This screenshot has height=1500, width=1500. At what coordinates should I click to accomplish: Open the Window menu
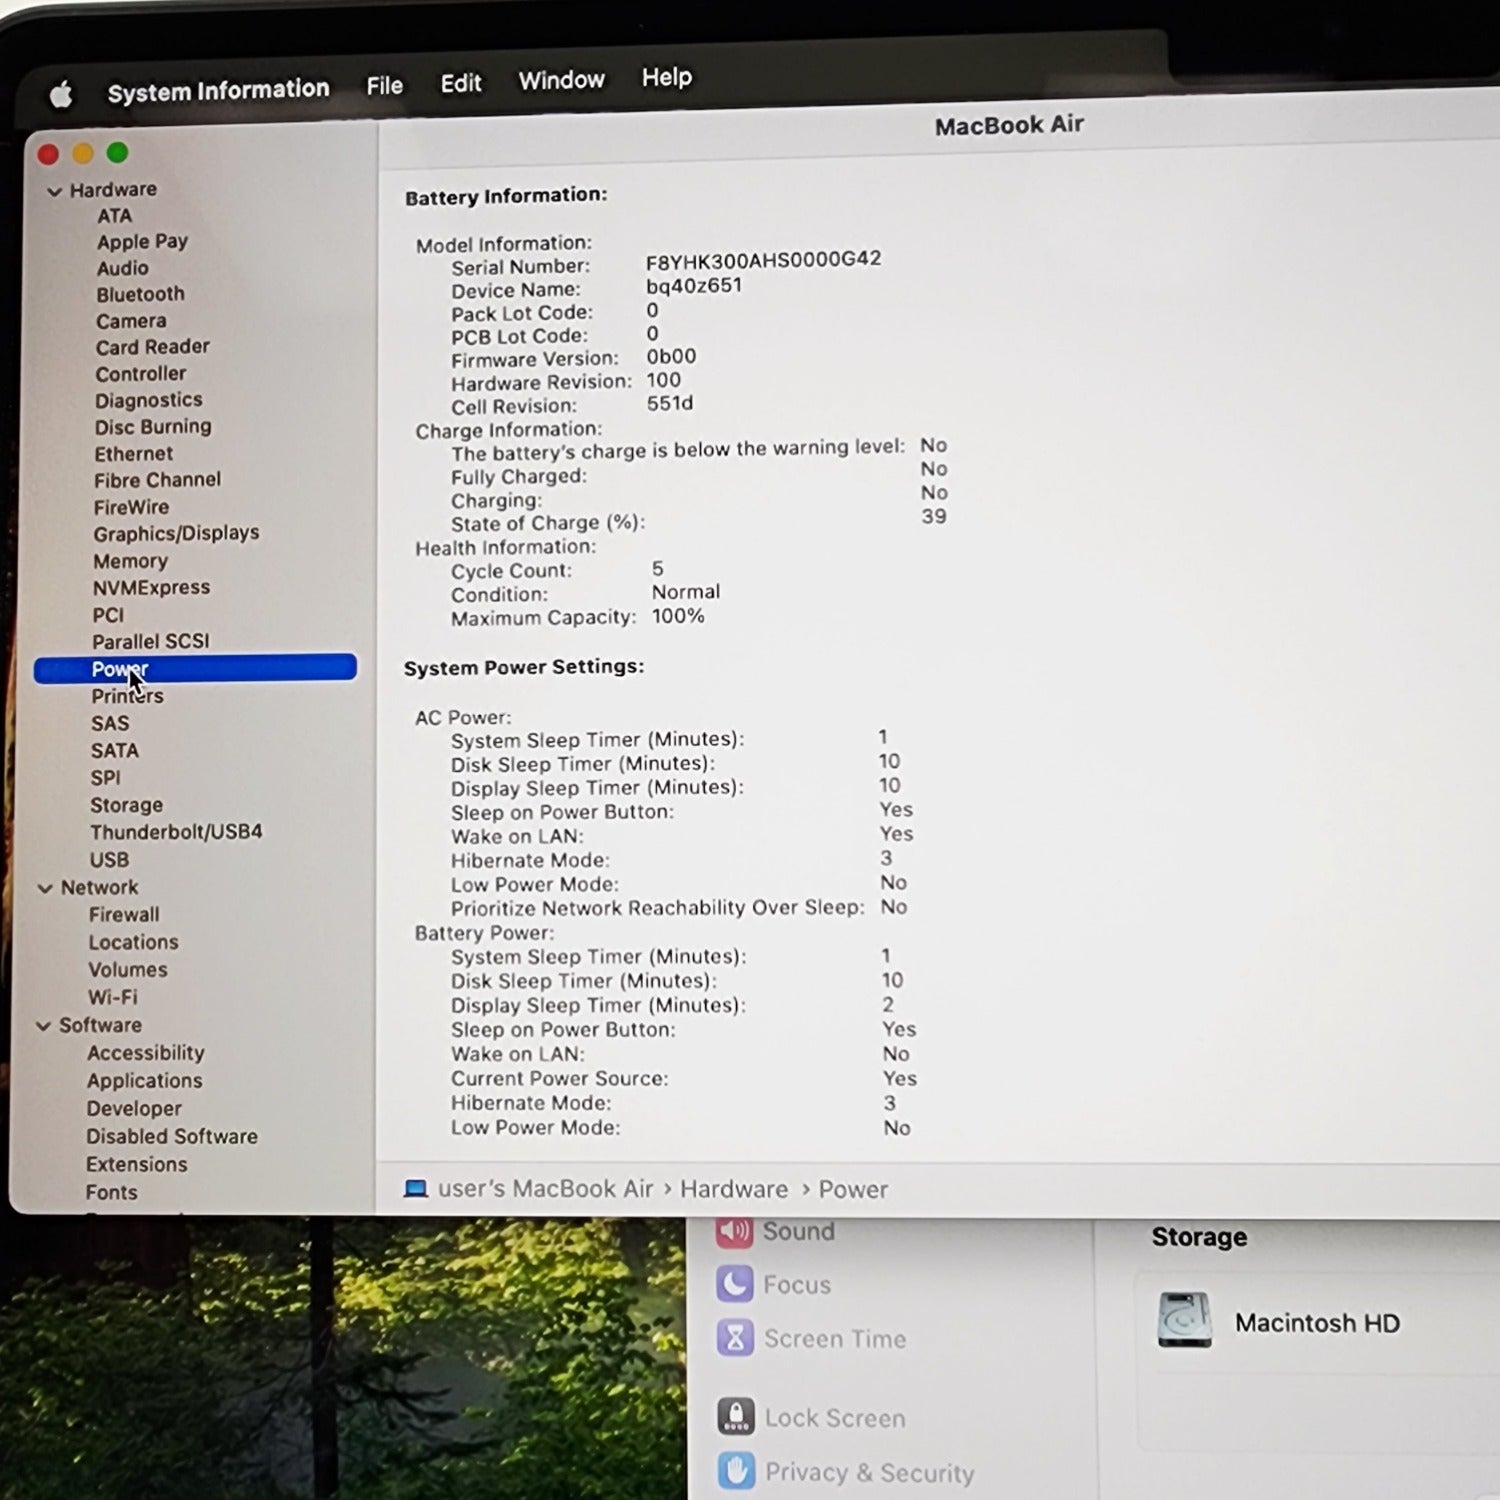tap(561, 80)
